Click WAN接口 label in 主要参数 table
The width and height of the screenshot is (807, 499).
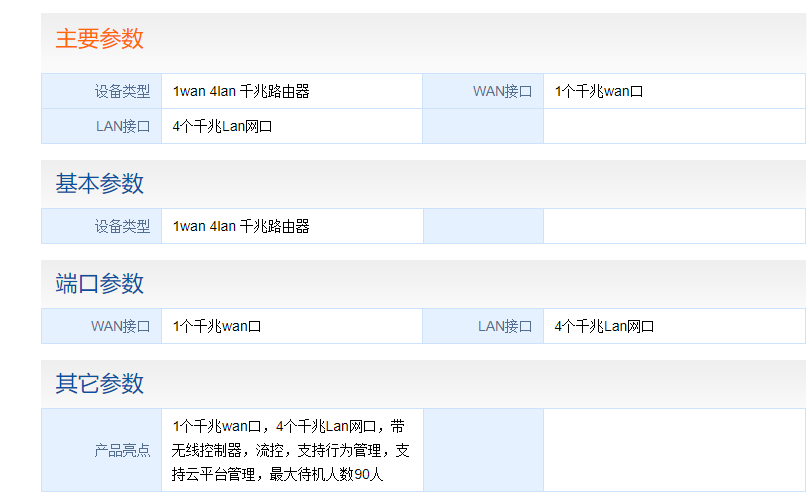pos(502,92)
